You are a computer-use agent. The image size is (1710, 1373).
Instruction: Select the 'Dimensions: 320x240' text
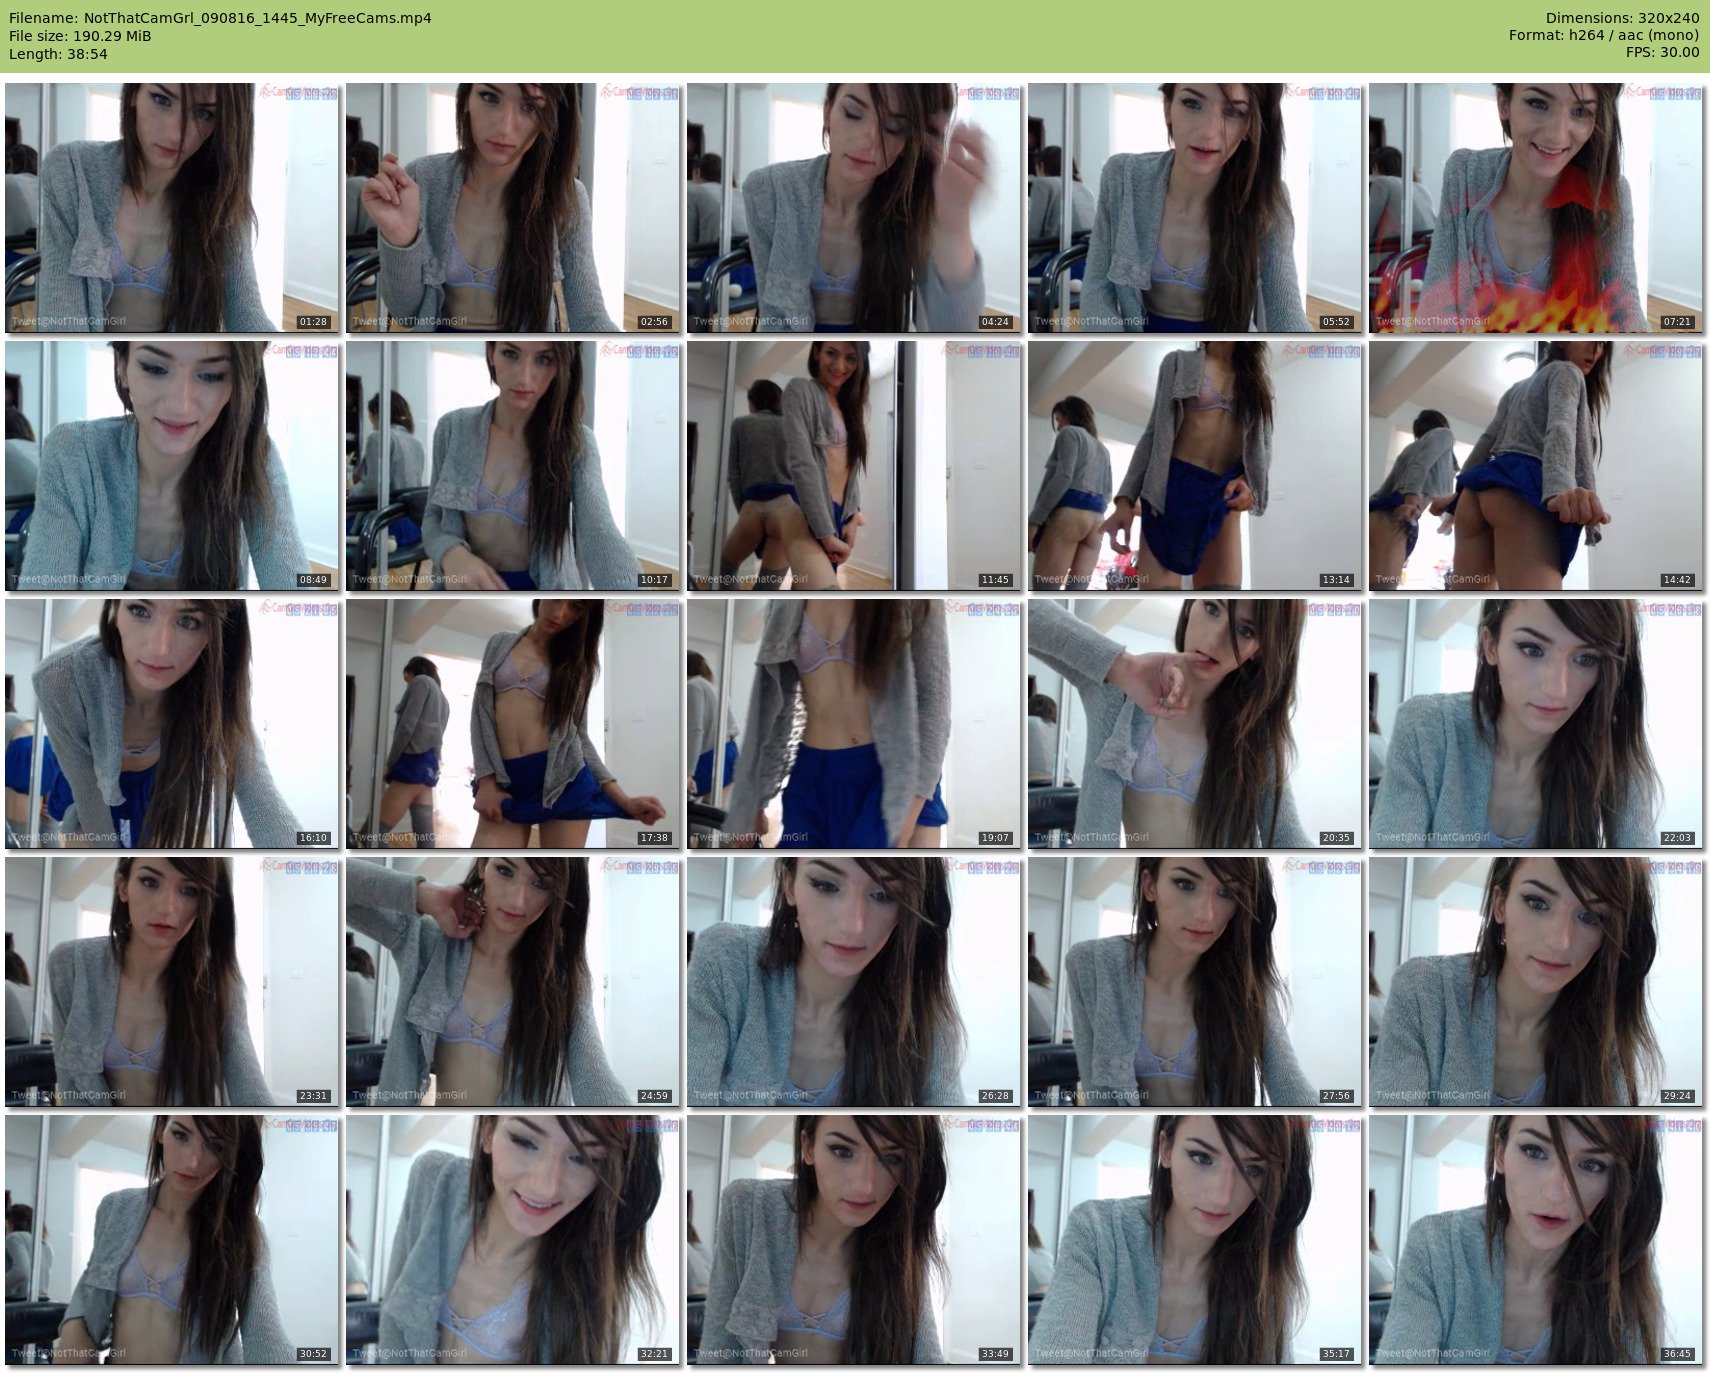1622,18
